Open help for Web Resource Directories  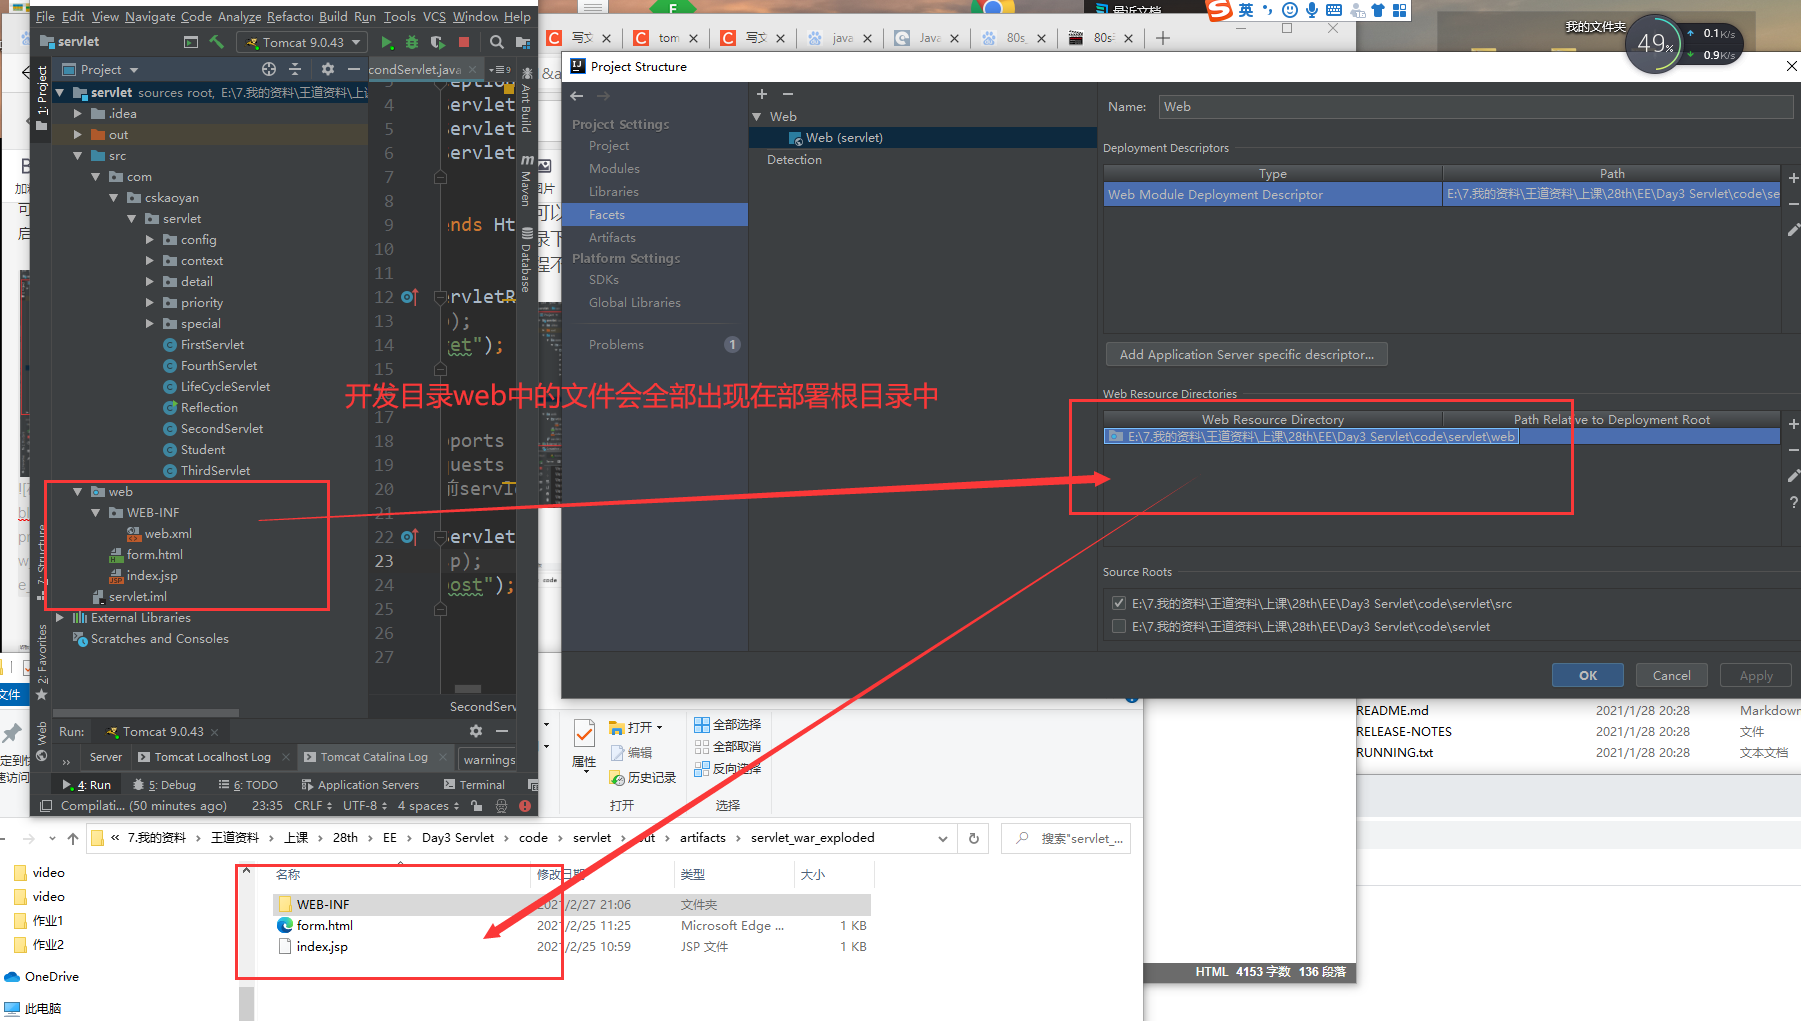click(1793, 502)
